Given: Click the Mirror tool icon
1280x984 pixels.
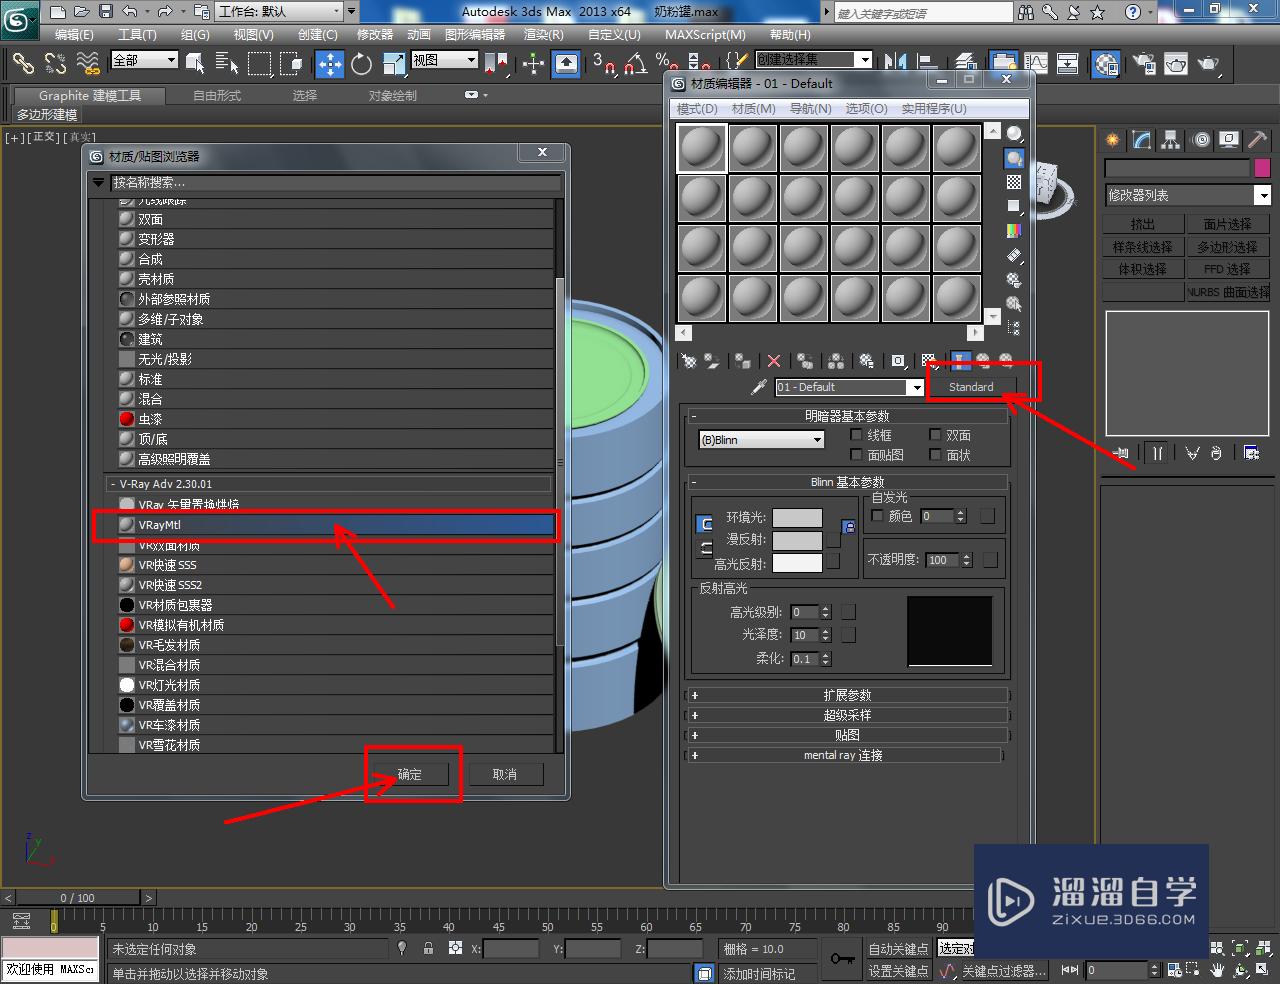Looking at the screenshot, I should point(896,63).
